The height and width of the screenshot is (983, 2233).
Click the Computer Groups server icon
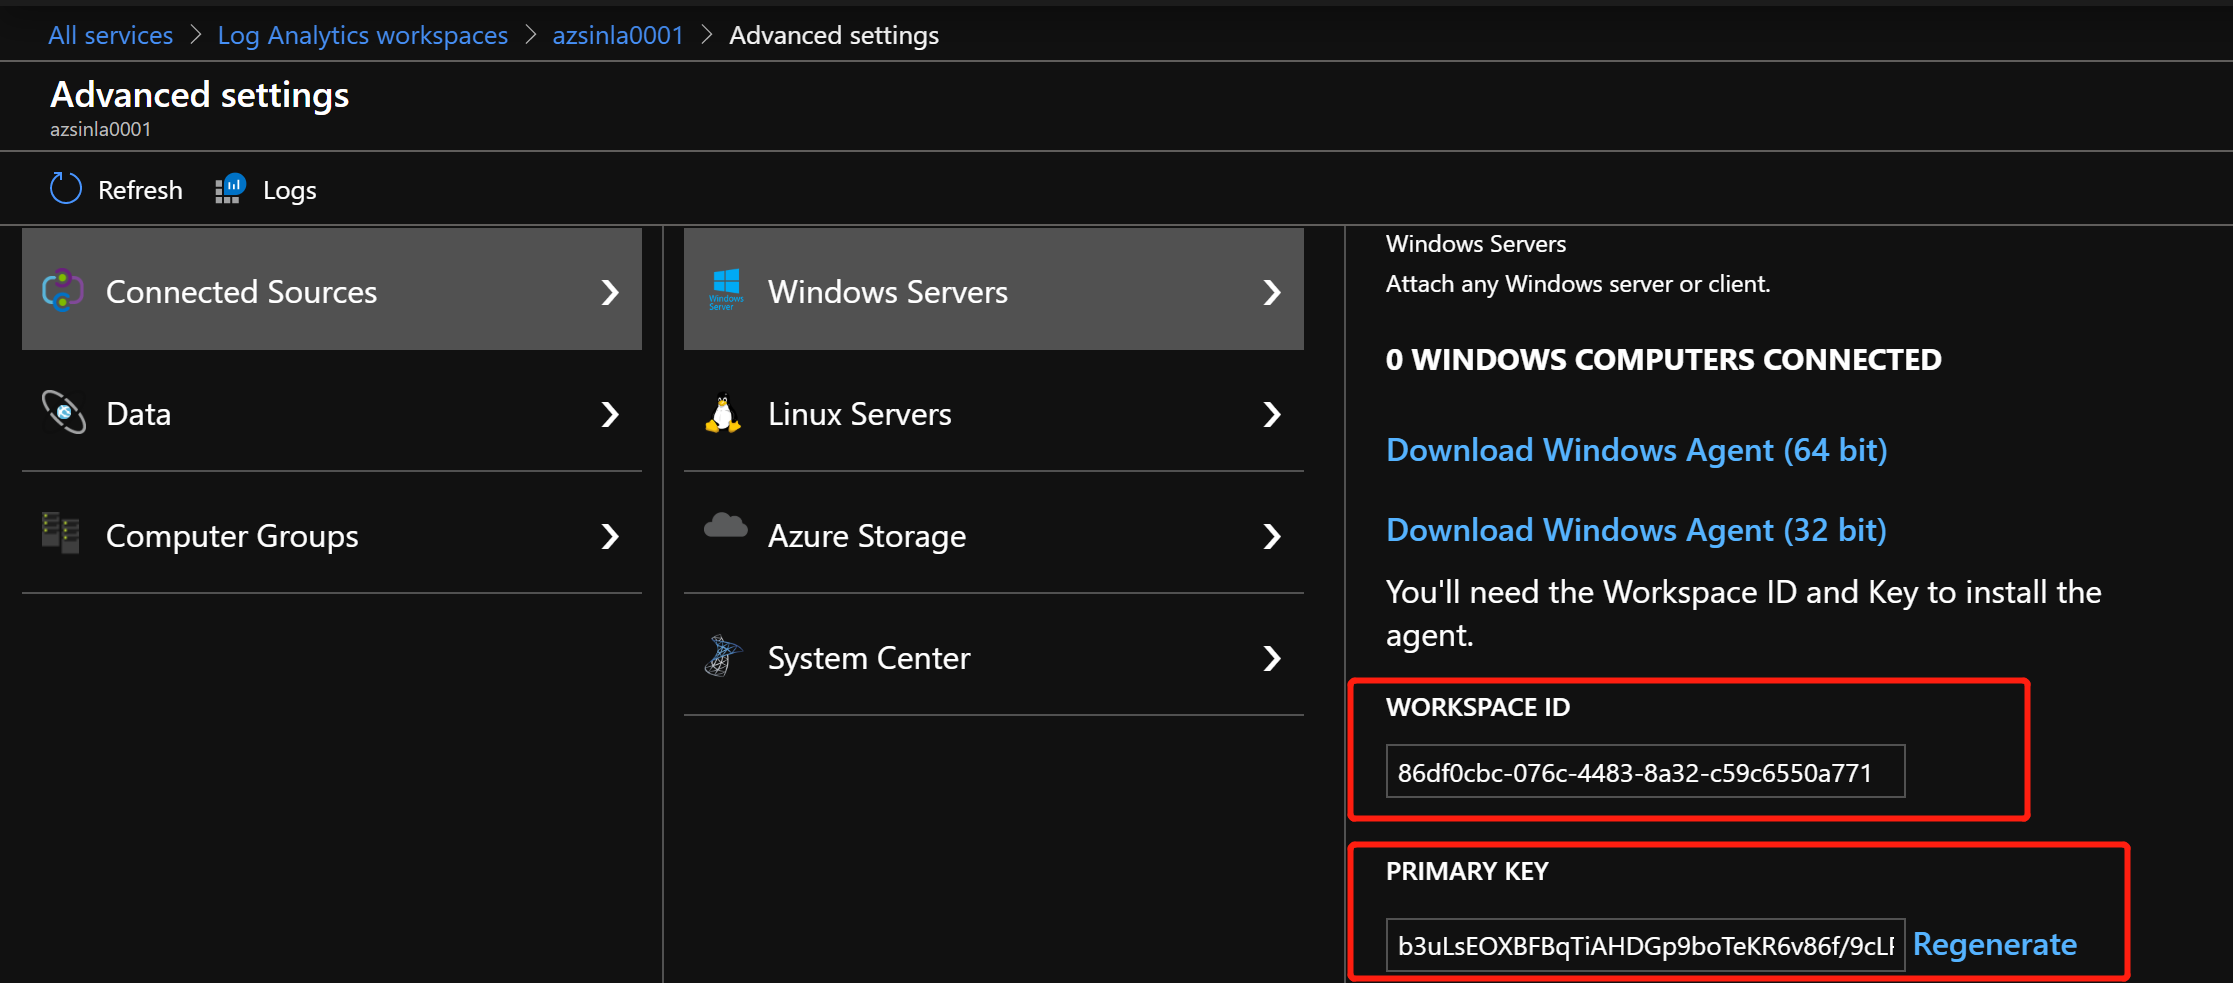coord(60,533)
